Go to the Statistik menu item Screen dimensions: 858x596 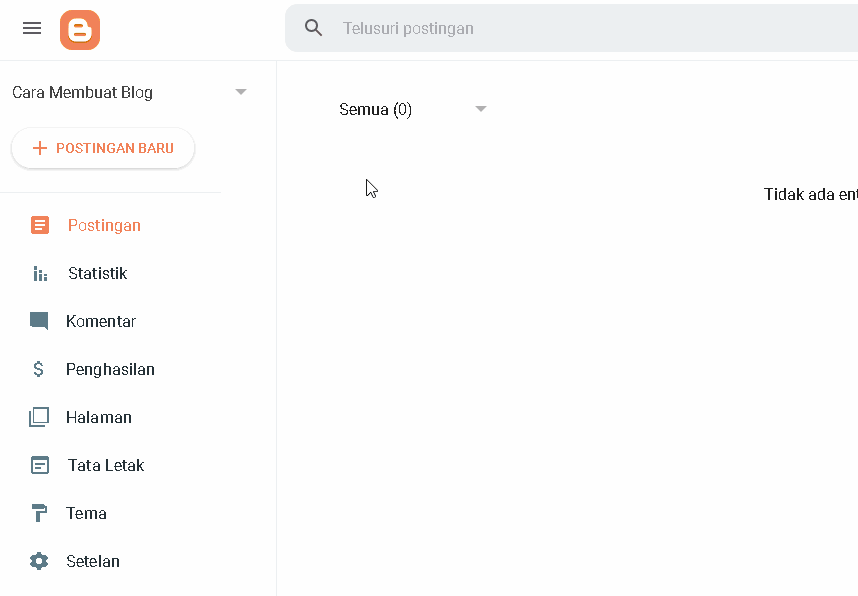click(97, 273)
